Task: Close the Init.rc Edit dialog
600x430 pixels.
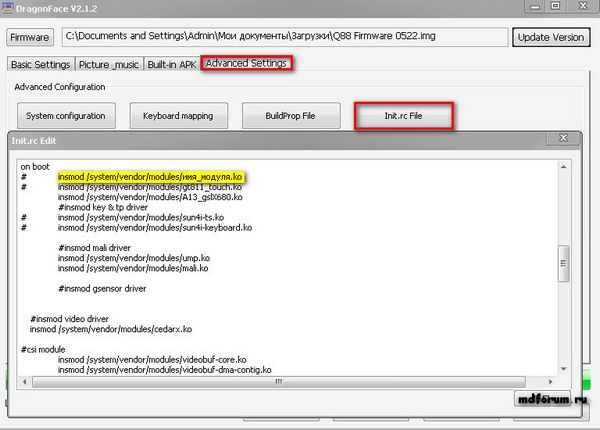Action: [x=563, y=138]
